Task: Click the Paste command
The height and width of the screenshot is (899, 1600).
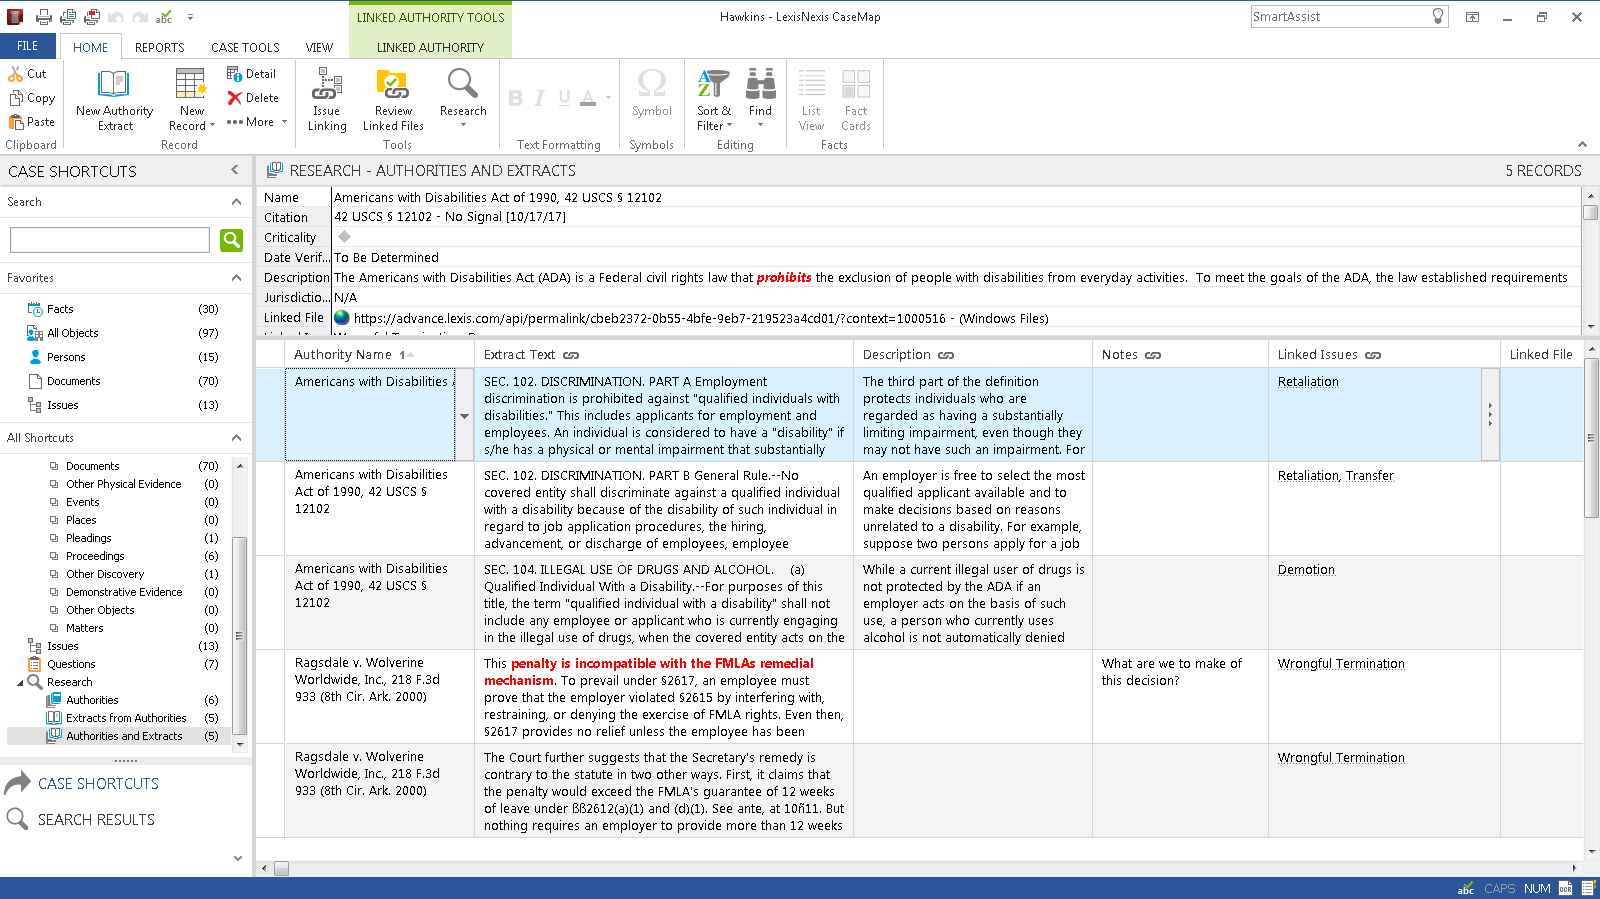Action: pos(32,122)
